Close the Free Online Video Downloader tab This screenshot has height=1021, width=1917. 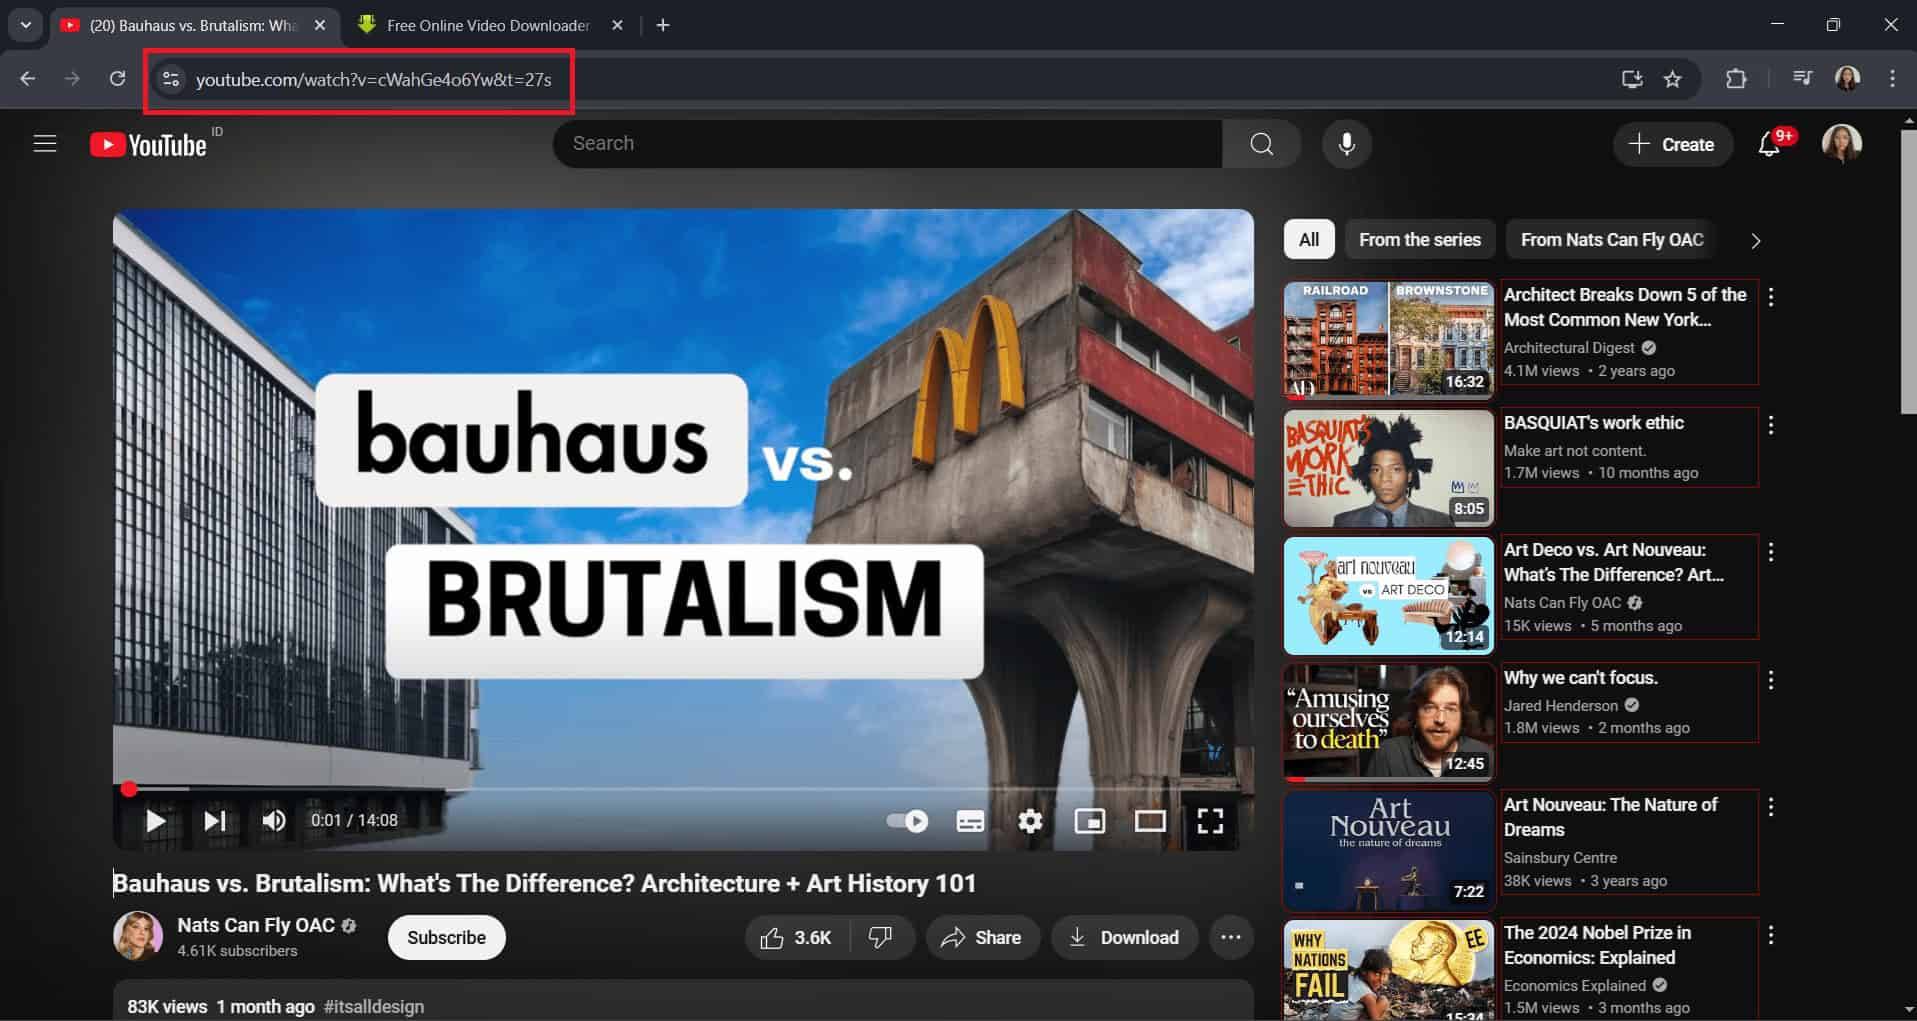point(617,25)
